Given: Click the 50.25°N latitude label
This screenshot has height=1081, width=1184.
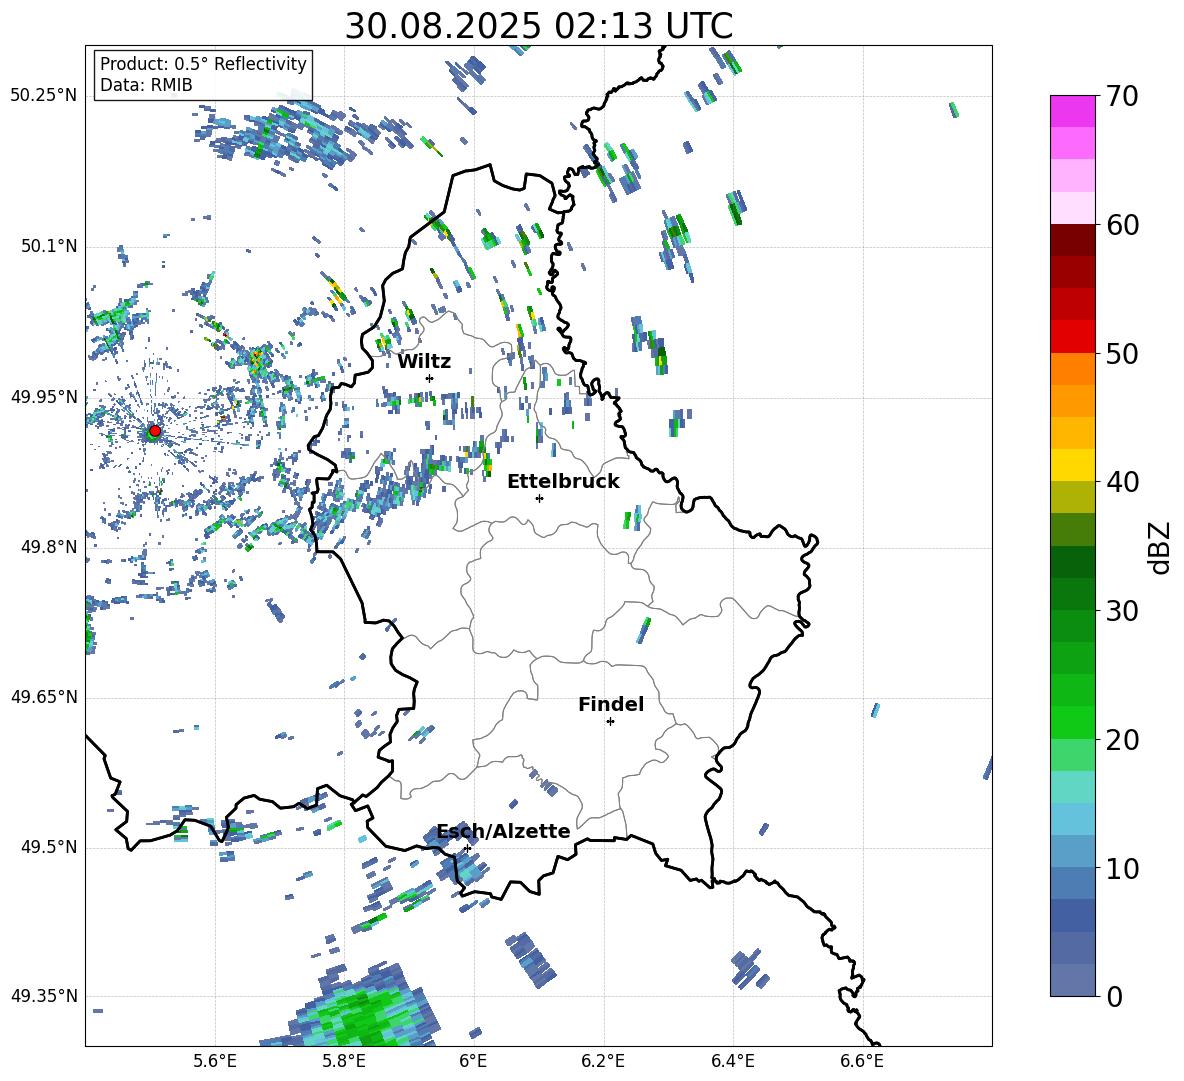Looking at the screenshot, I should (x=43, y=96).
